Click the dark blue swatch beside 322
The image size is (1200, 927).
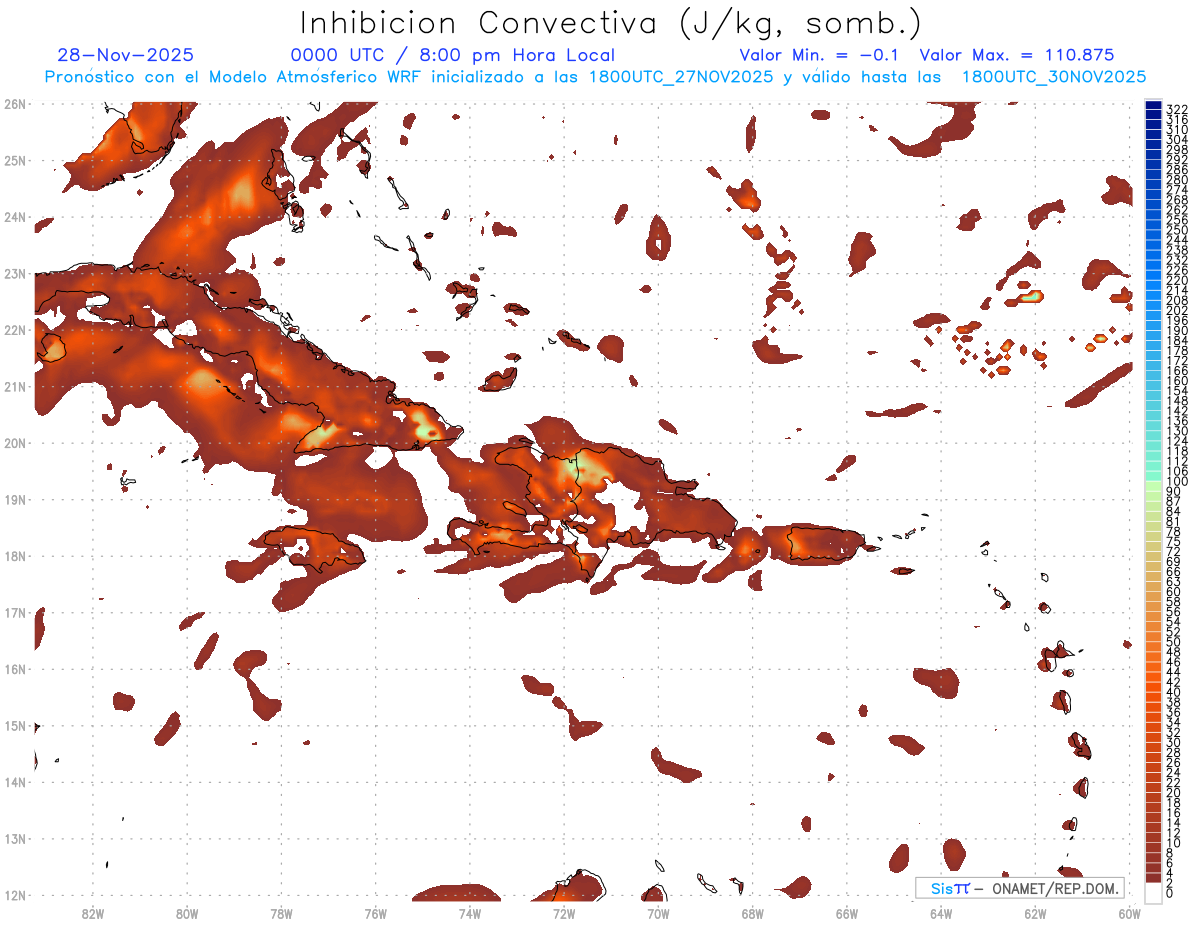coord(1153,105)
